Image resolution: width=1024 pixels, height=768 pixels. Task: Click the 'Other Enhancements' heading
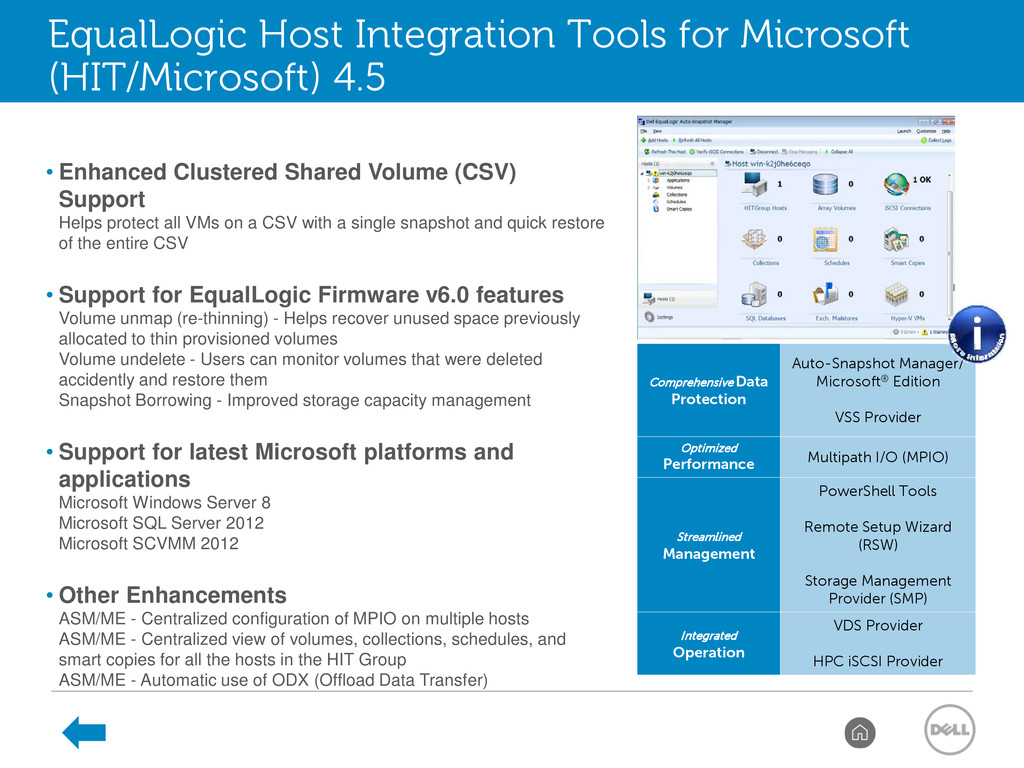[x=172, y=595]
